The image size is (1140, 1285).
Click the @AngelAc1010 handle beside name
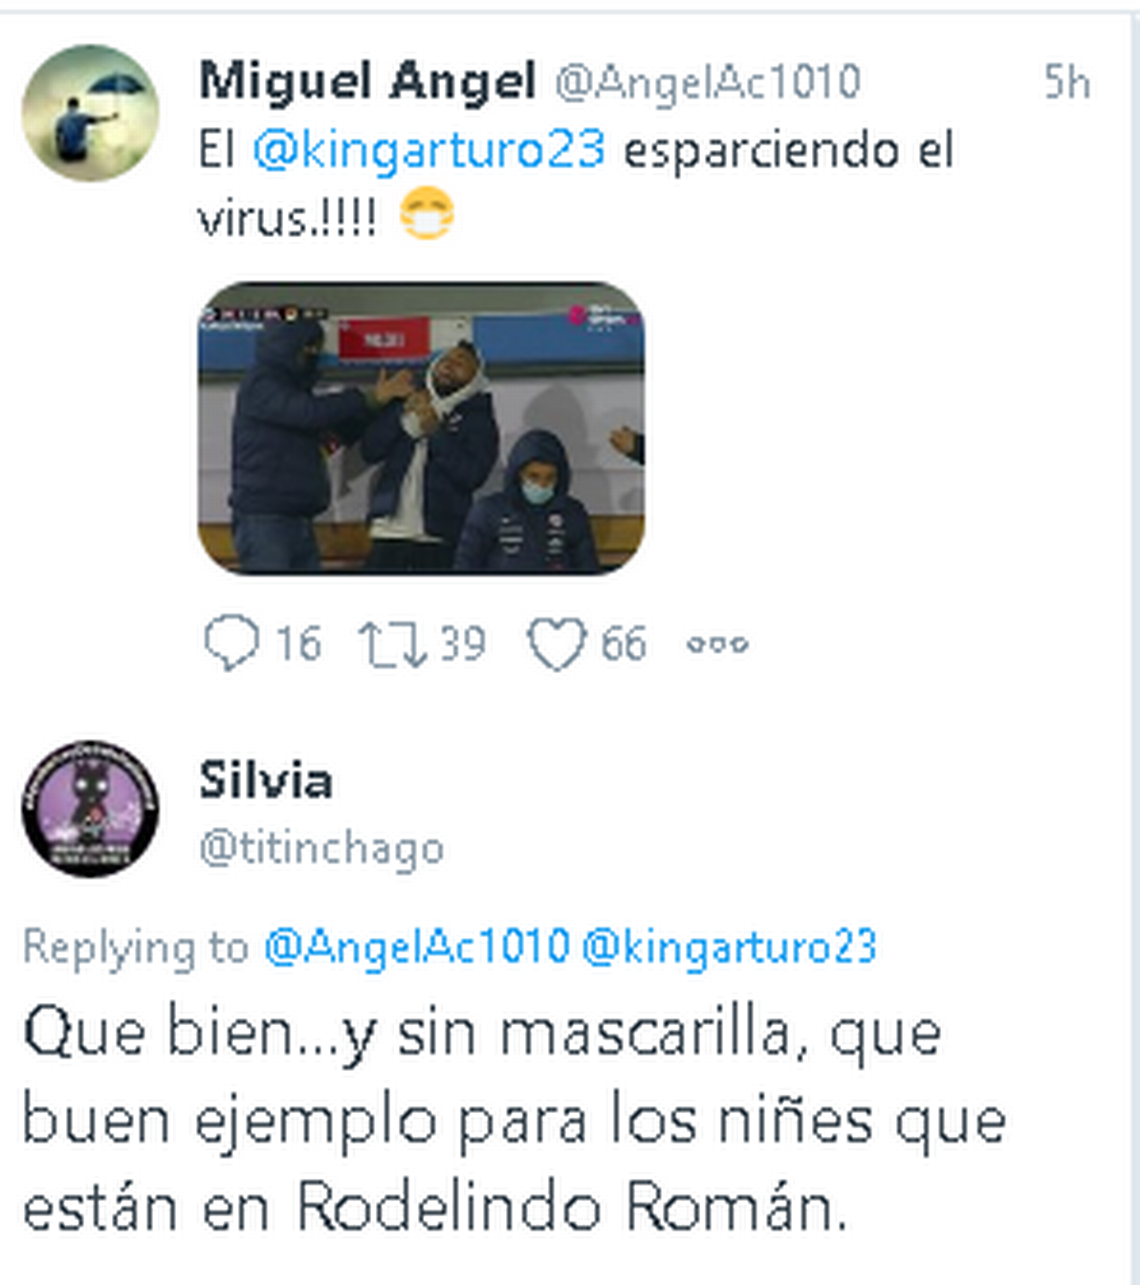point(708,82)
